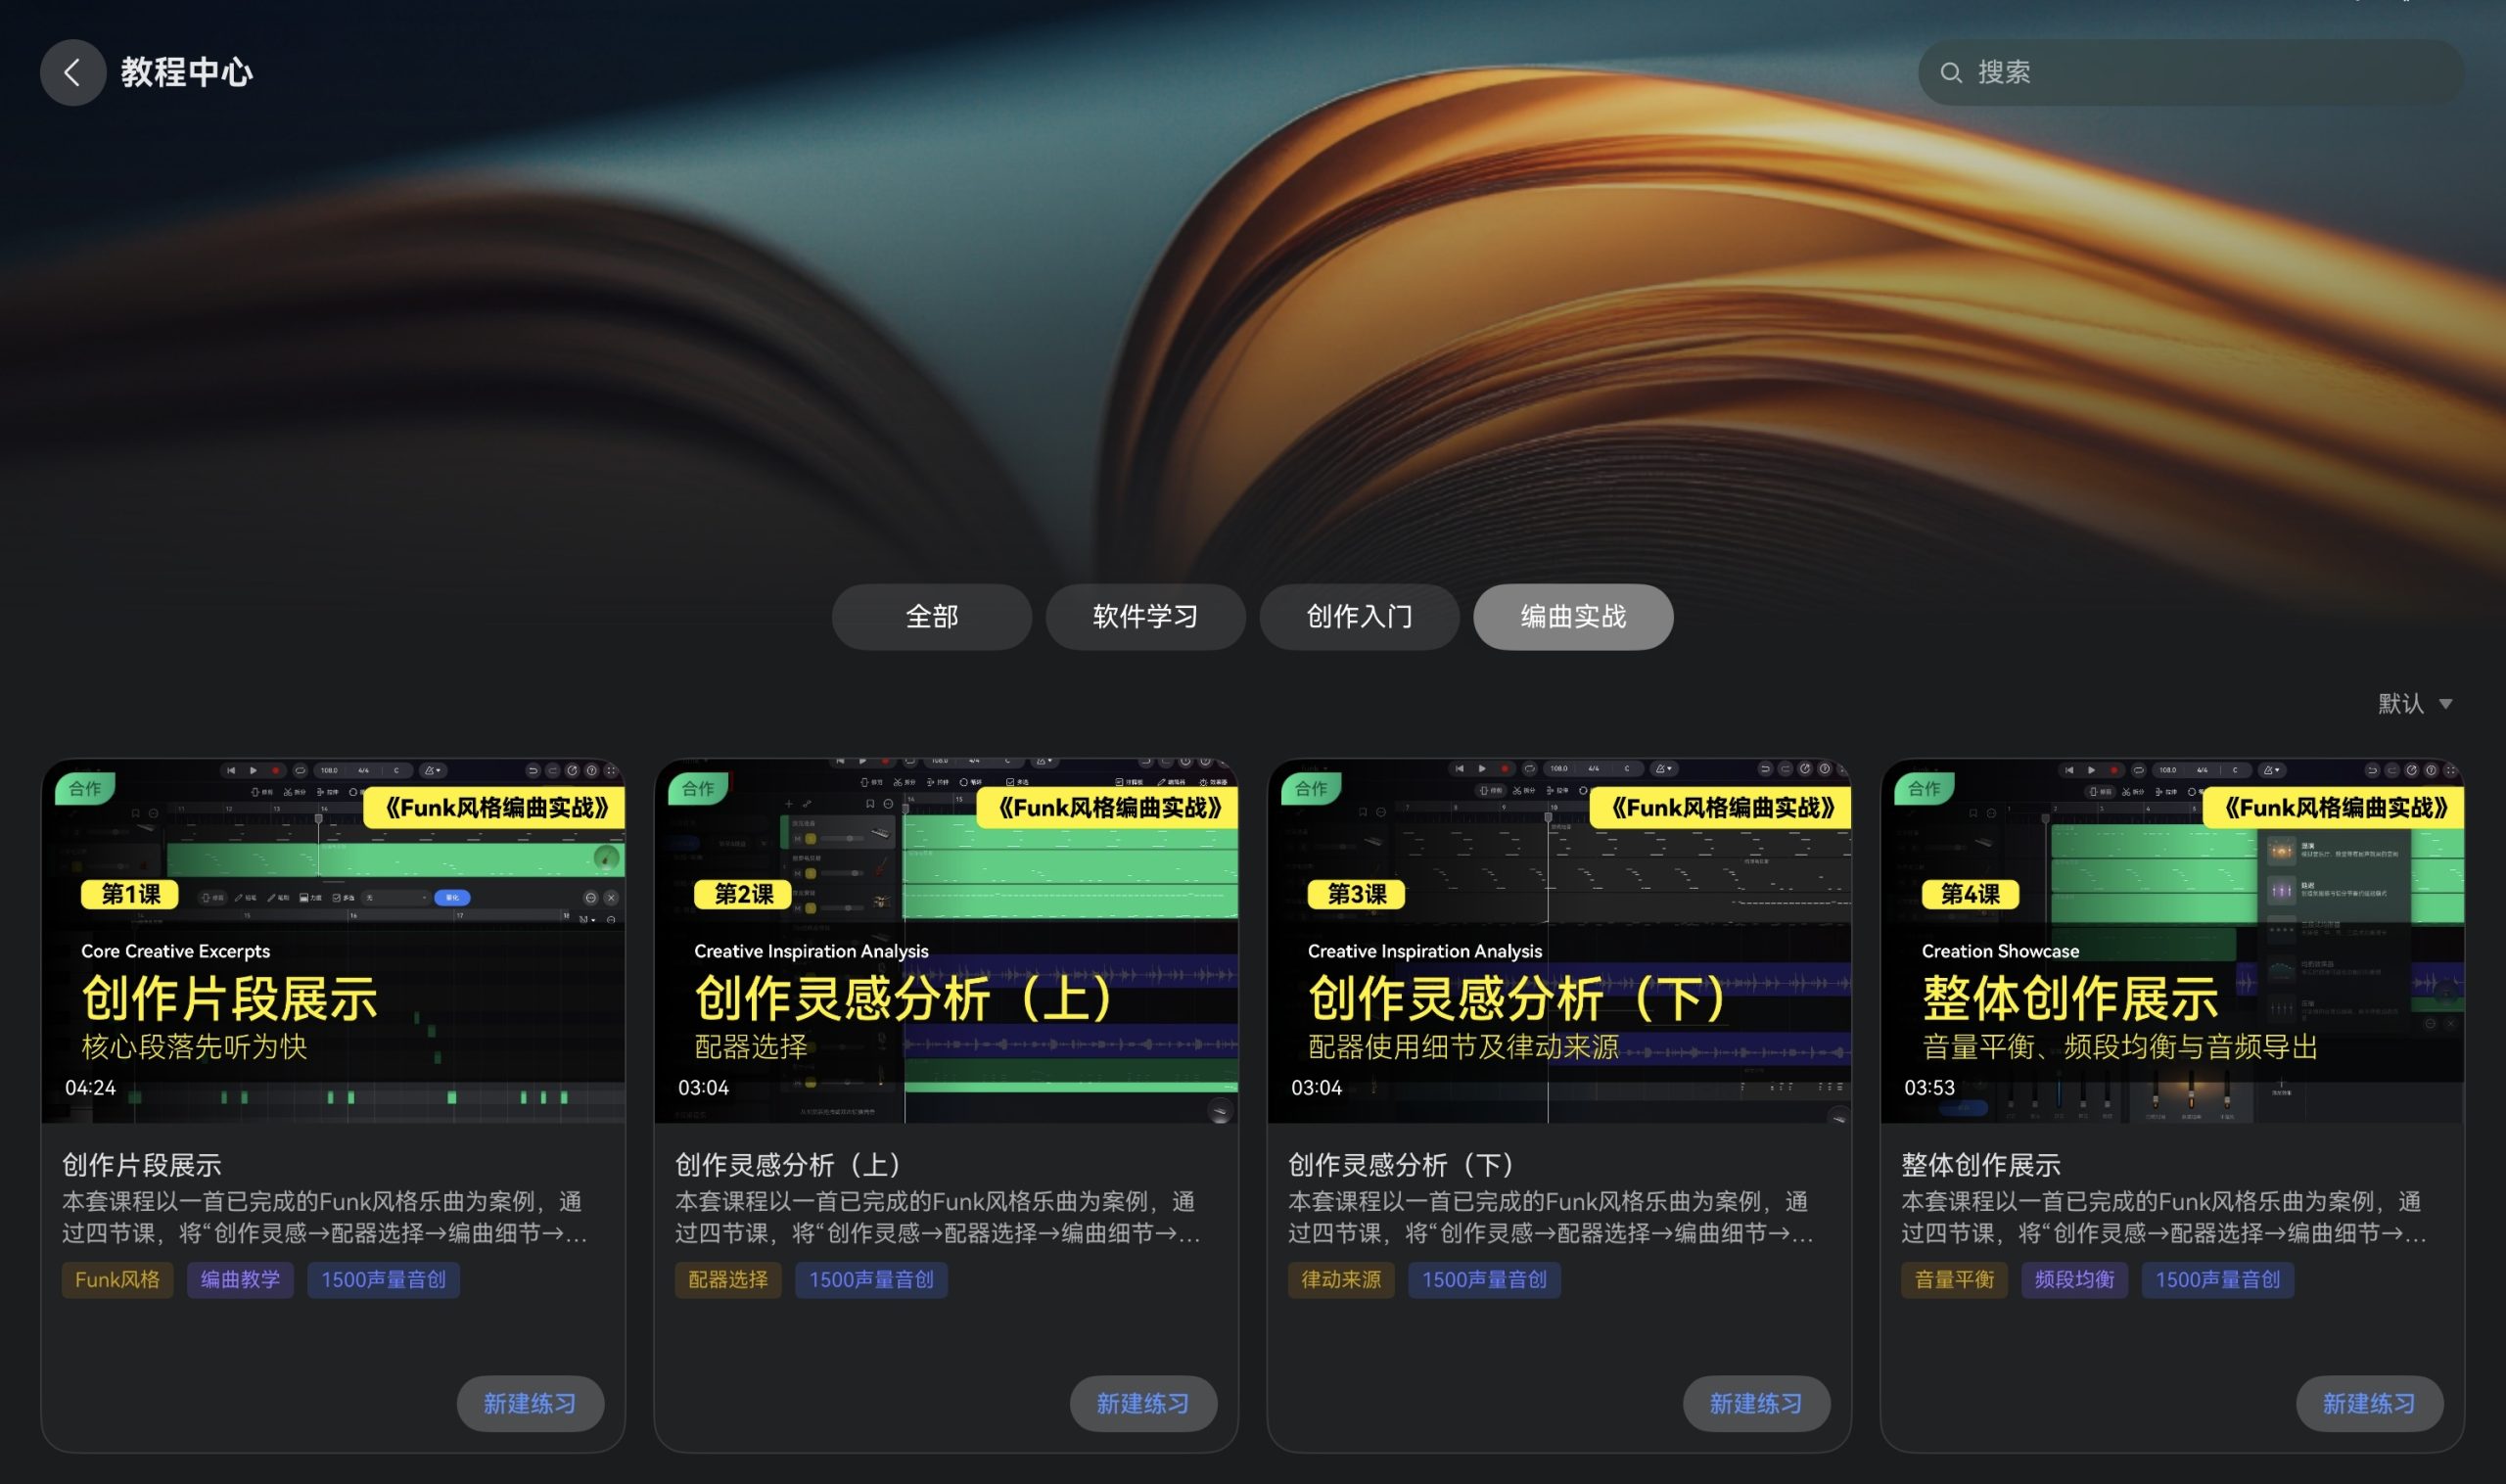This screenshot has width=2506, height=1484.
Task: Open the 创作入门 tab
Action: tap(1359, 616)
